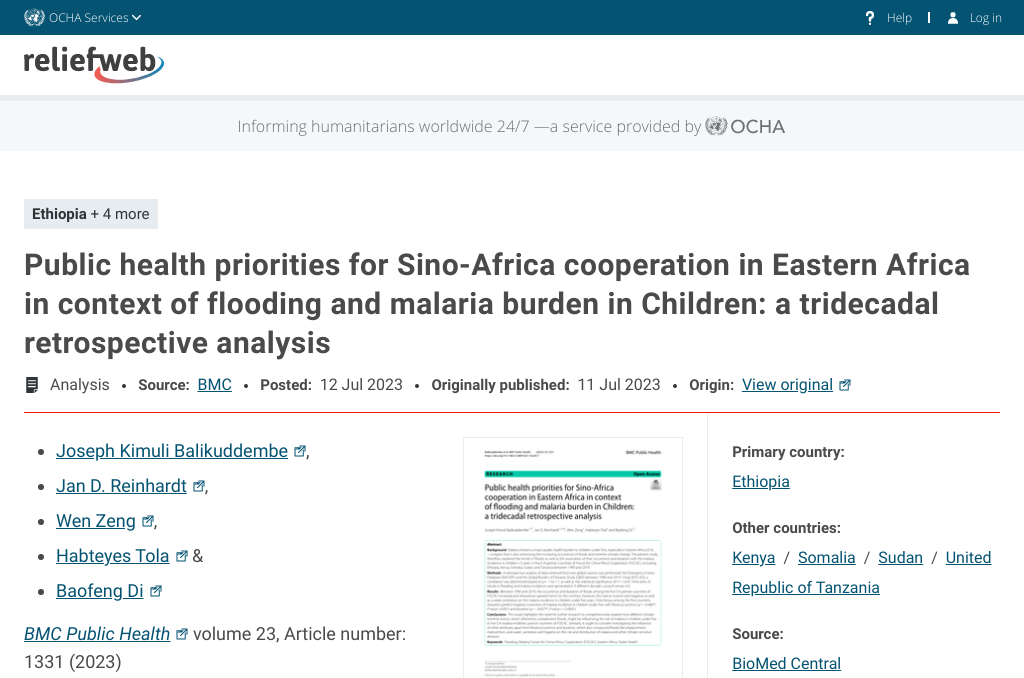
Task: Open the View original link
Action: click(787, 385)
